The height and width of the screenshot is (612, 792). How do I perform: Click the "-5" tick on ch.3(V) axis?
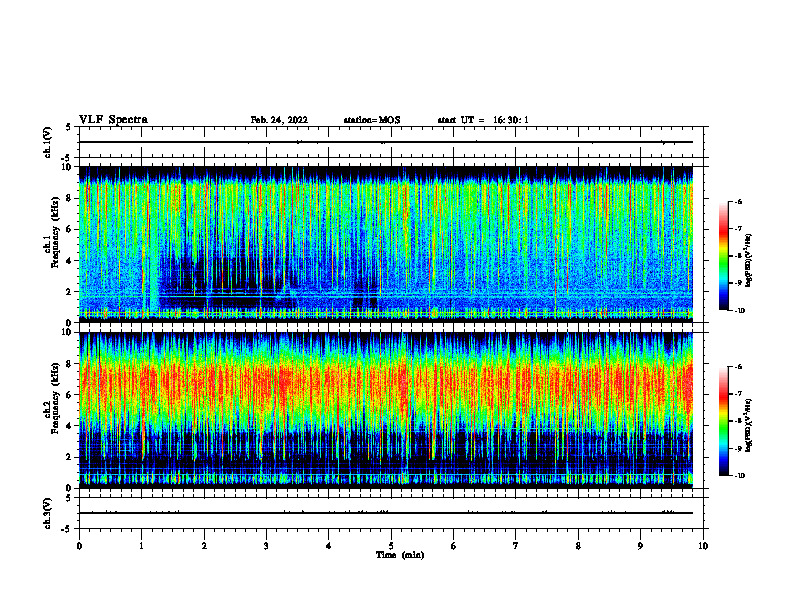(x=67, y=529)
